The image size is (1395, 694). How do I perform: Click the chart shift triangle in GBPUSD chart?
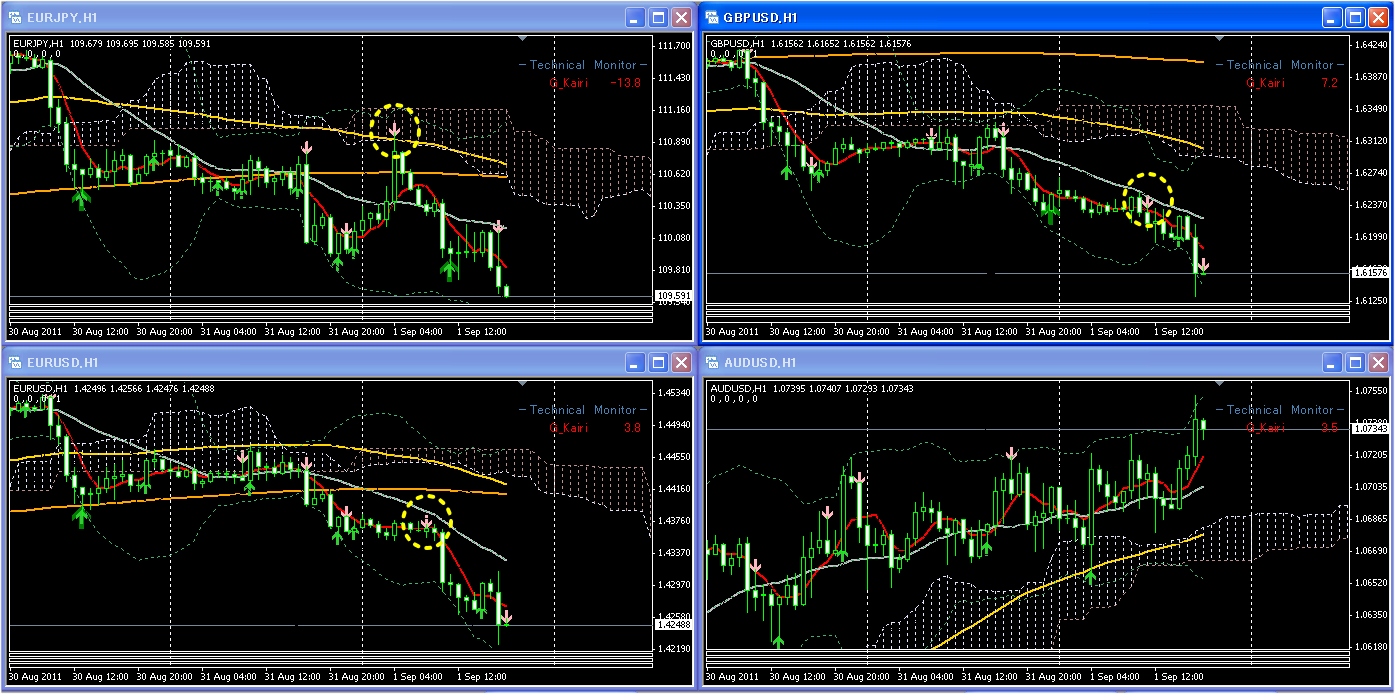1219,38
